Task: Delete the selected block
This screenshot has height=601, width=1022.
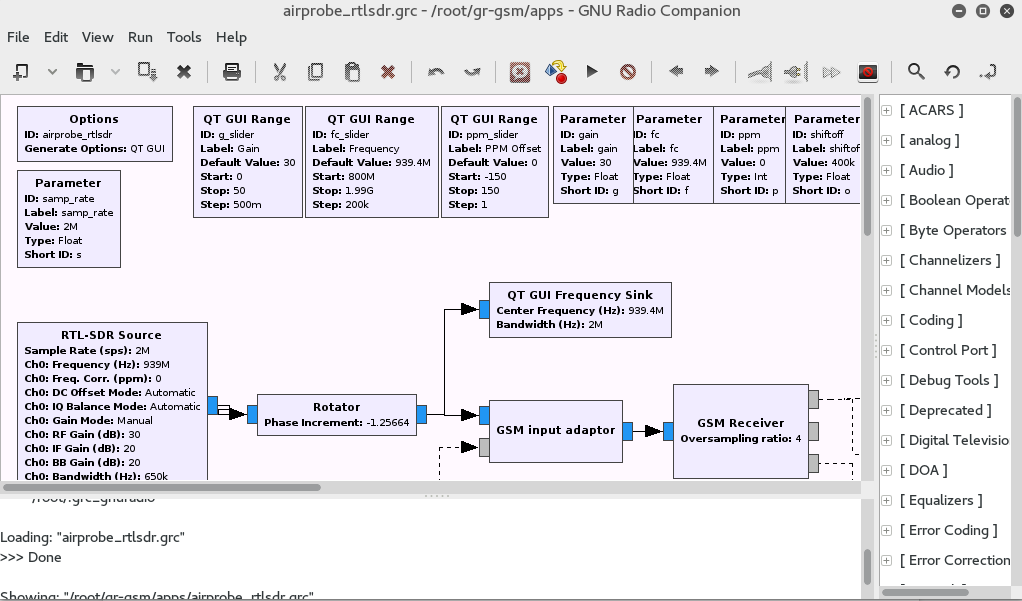Action: 388,72
